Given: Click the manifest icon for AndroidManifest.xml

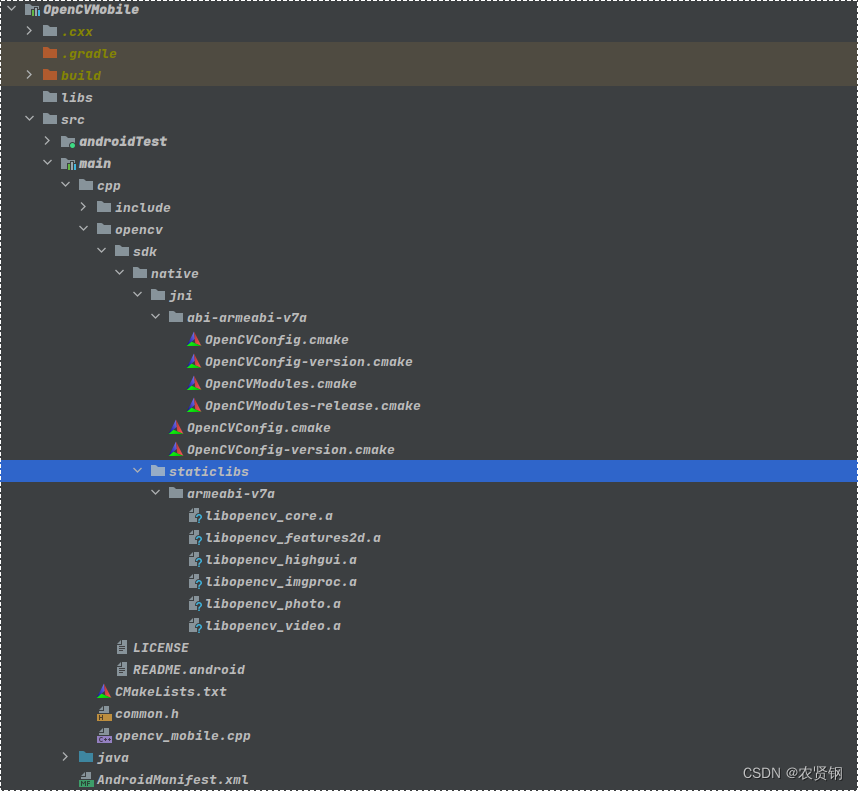Looking at the screenshot, I should tap(86, 780).
